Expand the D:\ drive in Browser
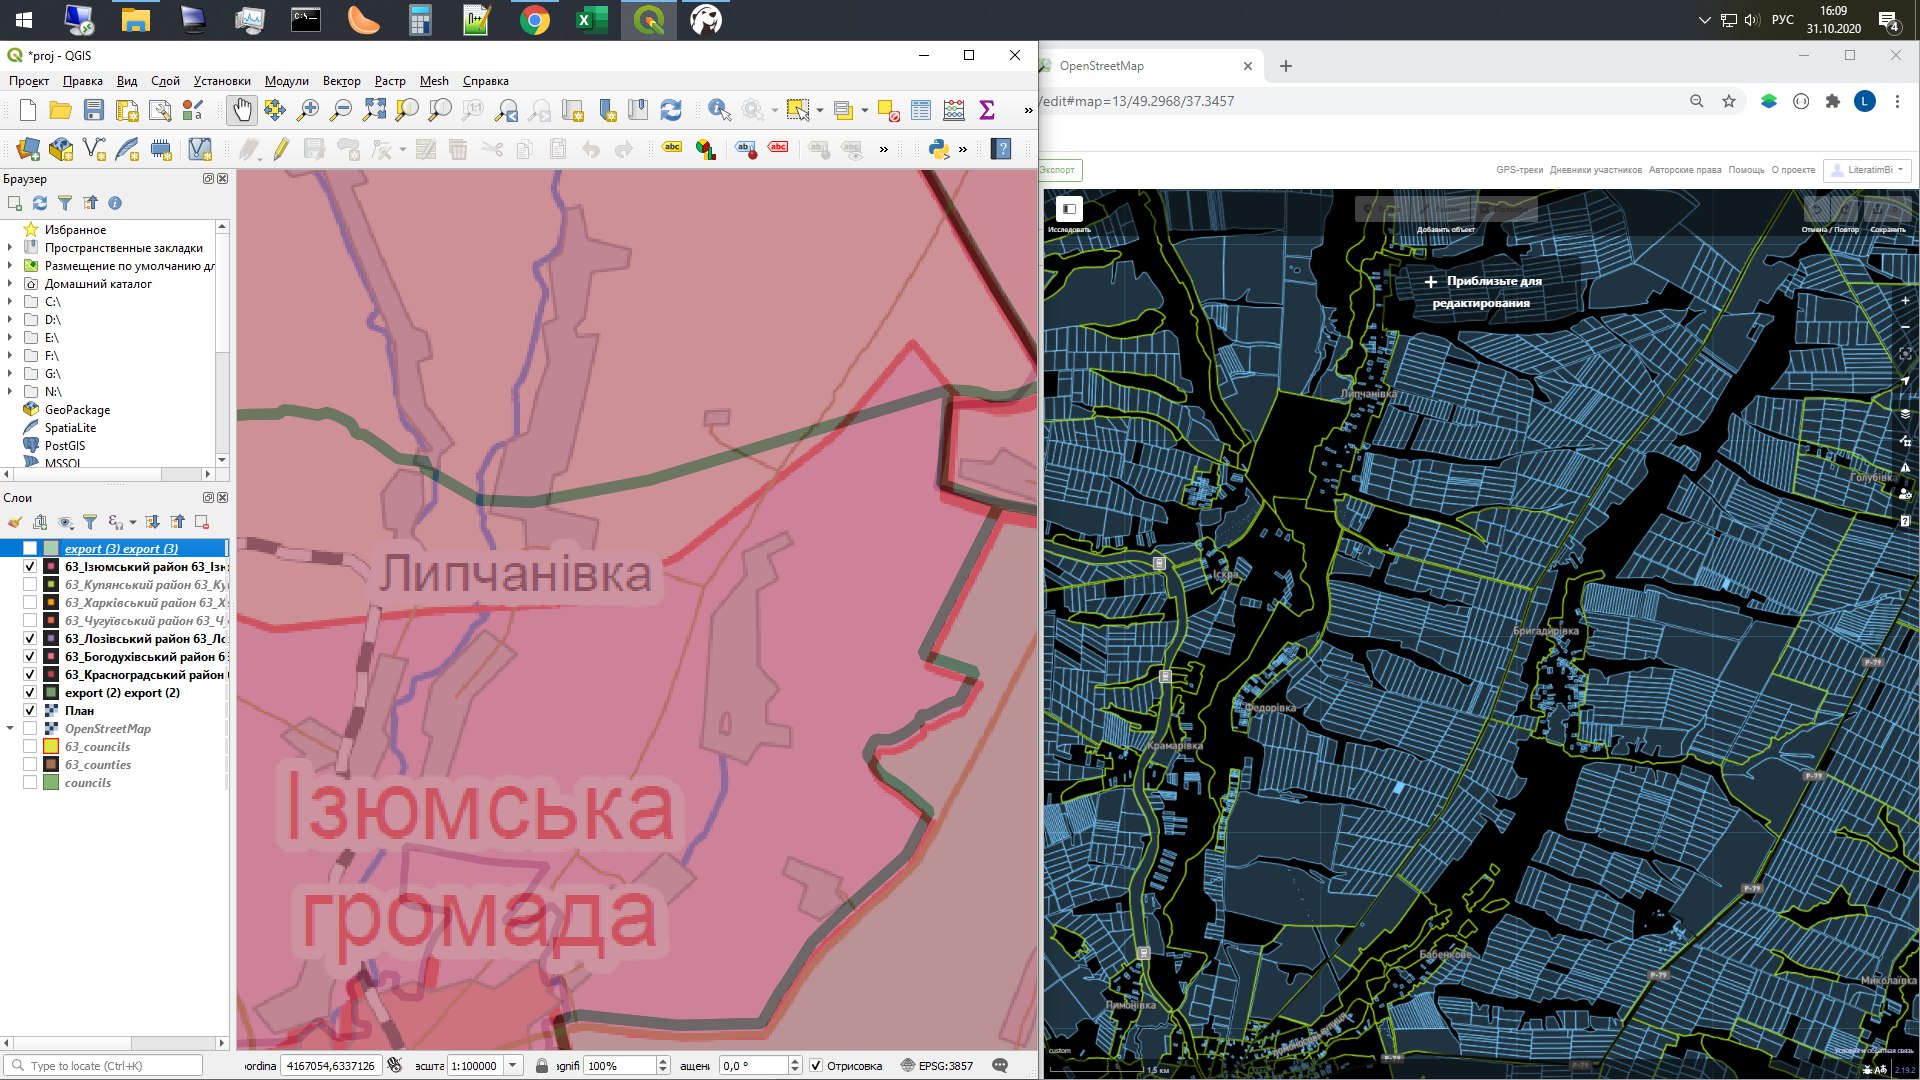The width and height of the screenshot is (1920, 1080). (x=10, y=320)
